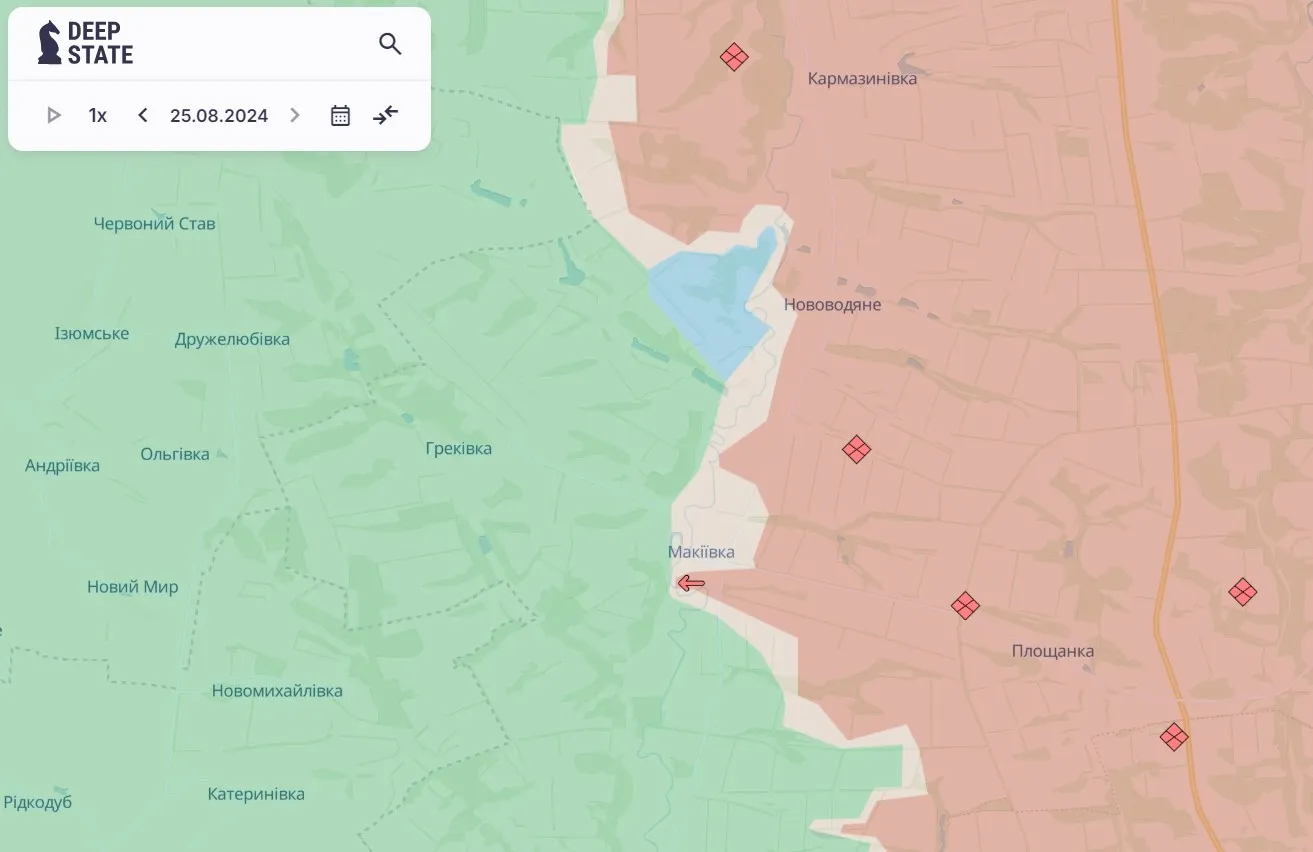The height and width of the screenshot is (852, 1313).
Task: Click the jump-to-latest-date arrows icon
Action: click(386, 115)
